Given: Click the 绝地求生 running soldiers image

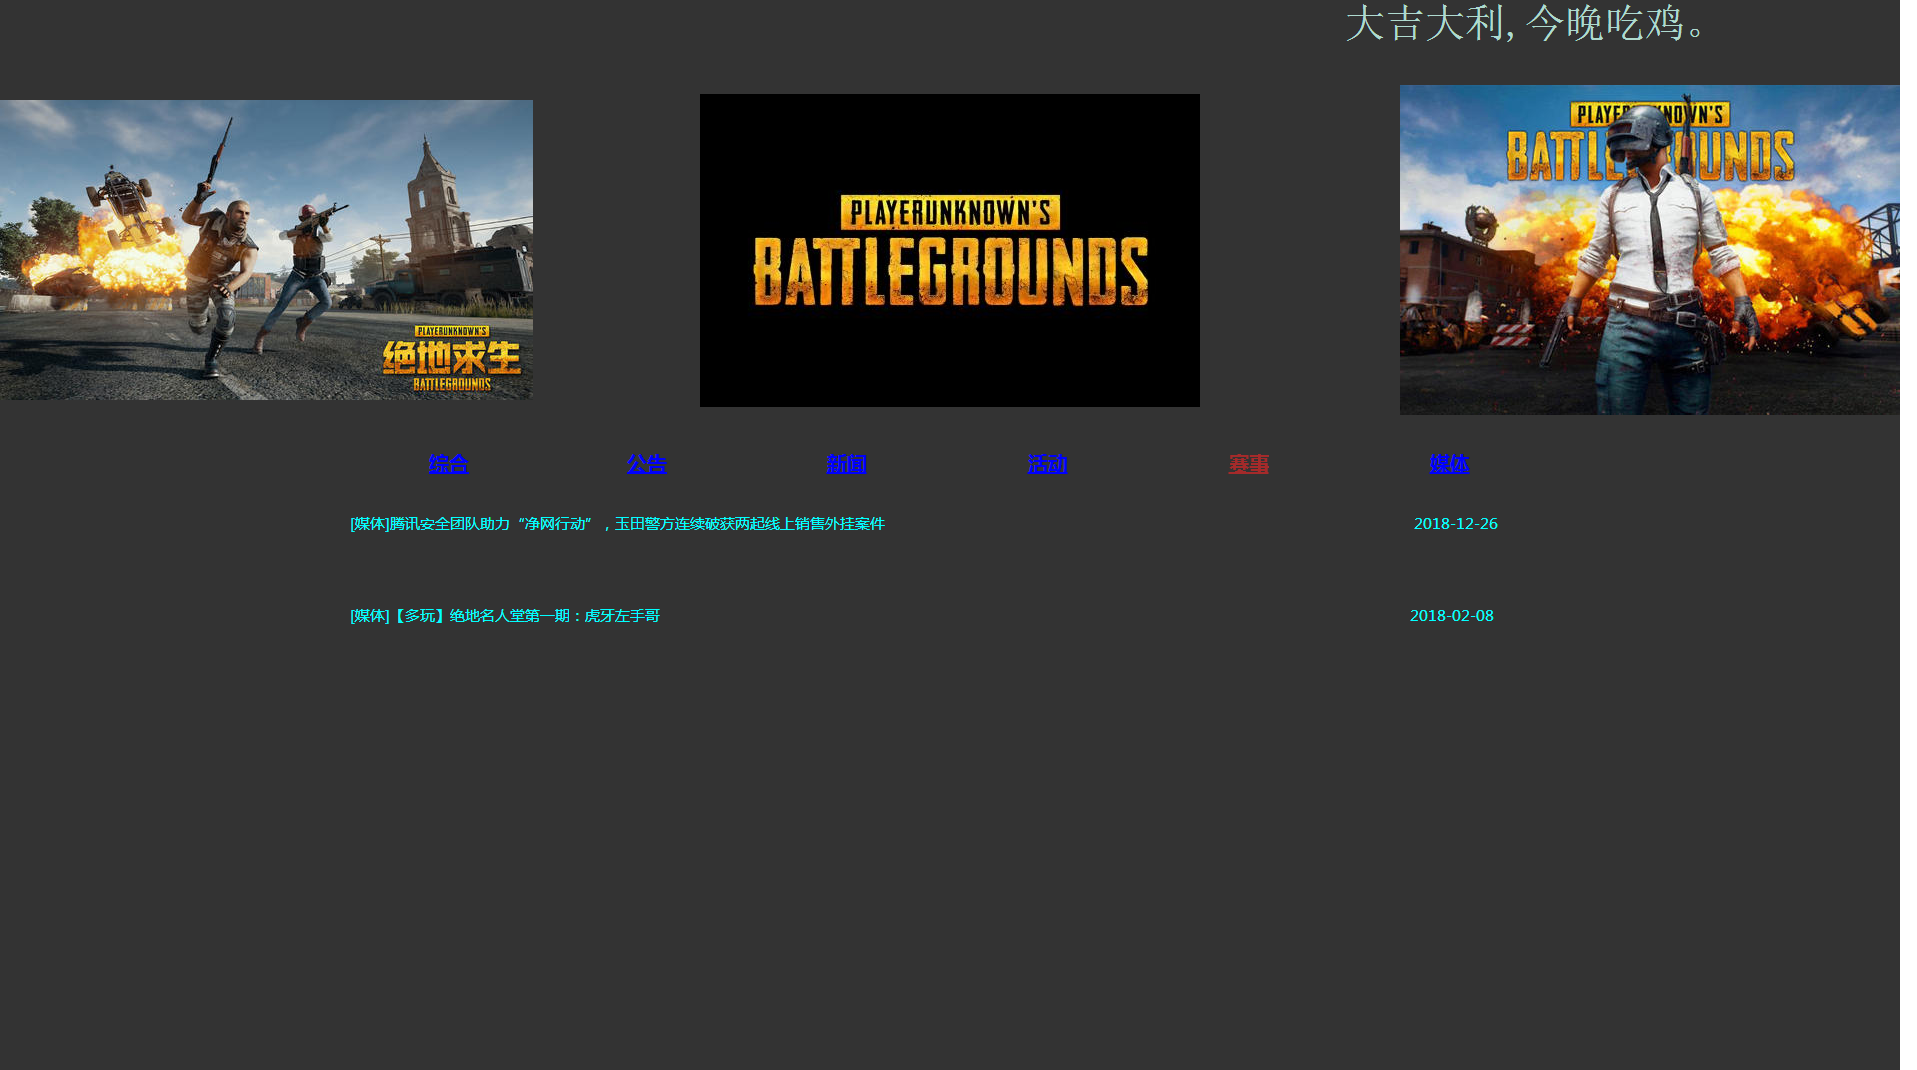Looking at the screenshot, I should [x=266, y=250].
